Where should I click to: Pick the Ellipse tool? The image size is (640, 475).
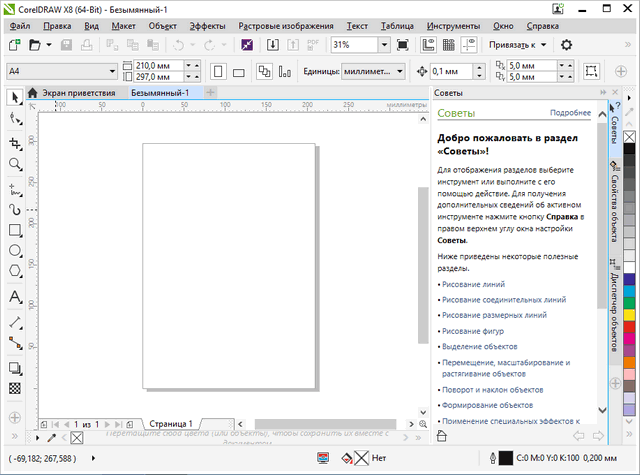[x=15, y=251]
